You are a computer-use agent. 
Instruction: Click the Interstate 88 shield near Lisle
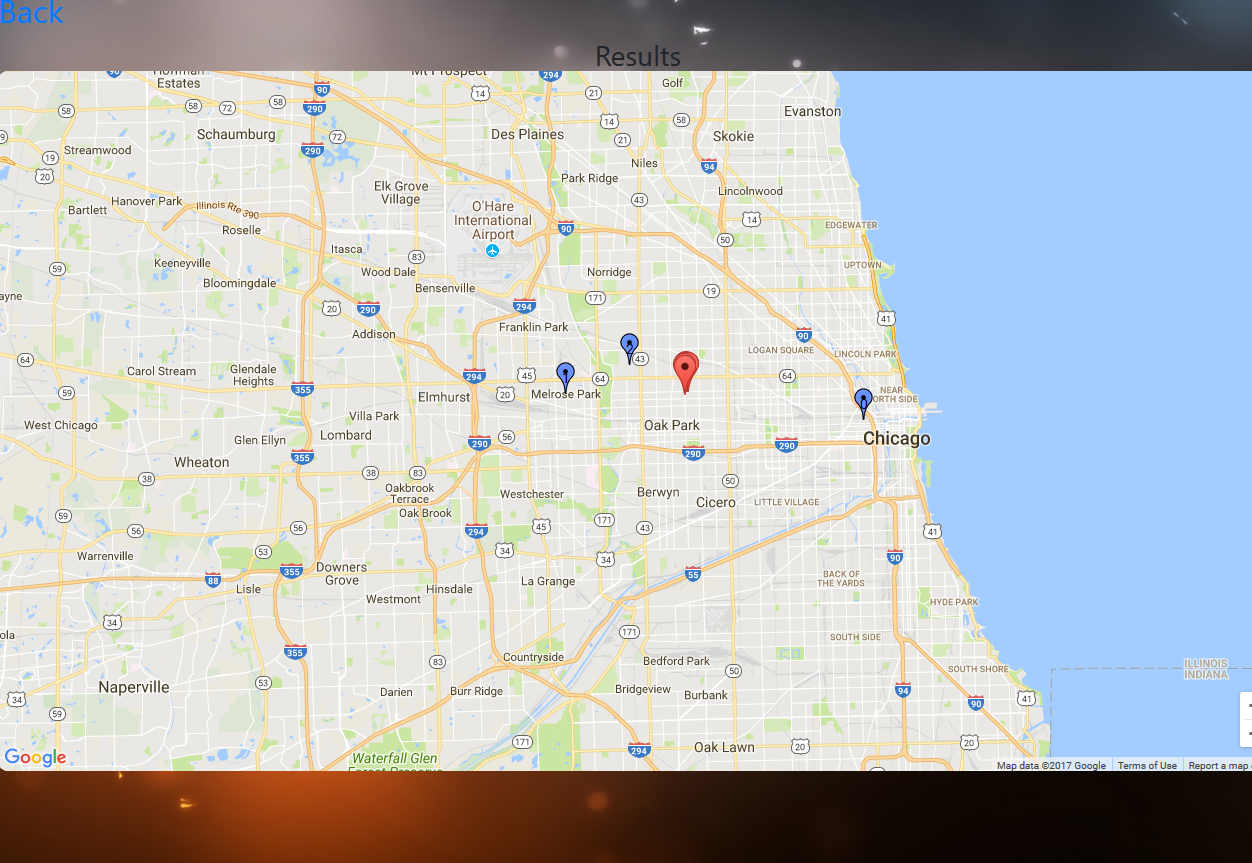pyautogui.click(x=212, y=579)
